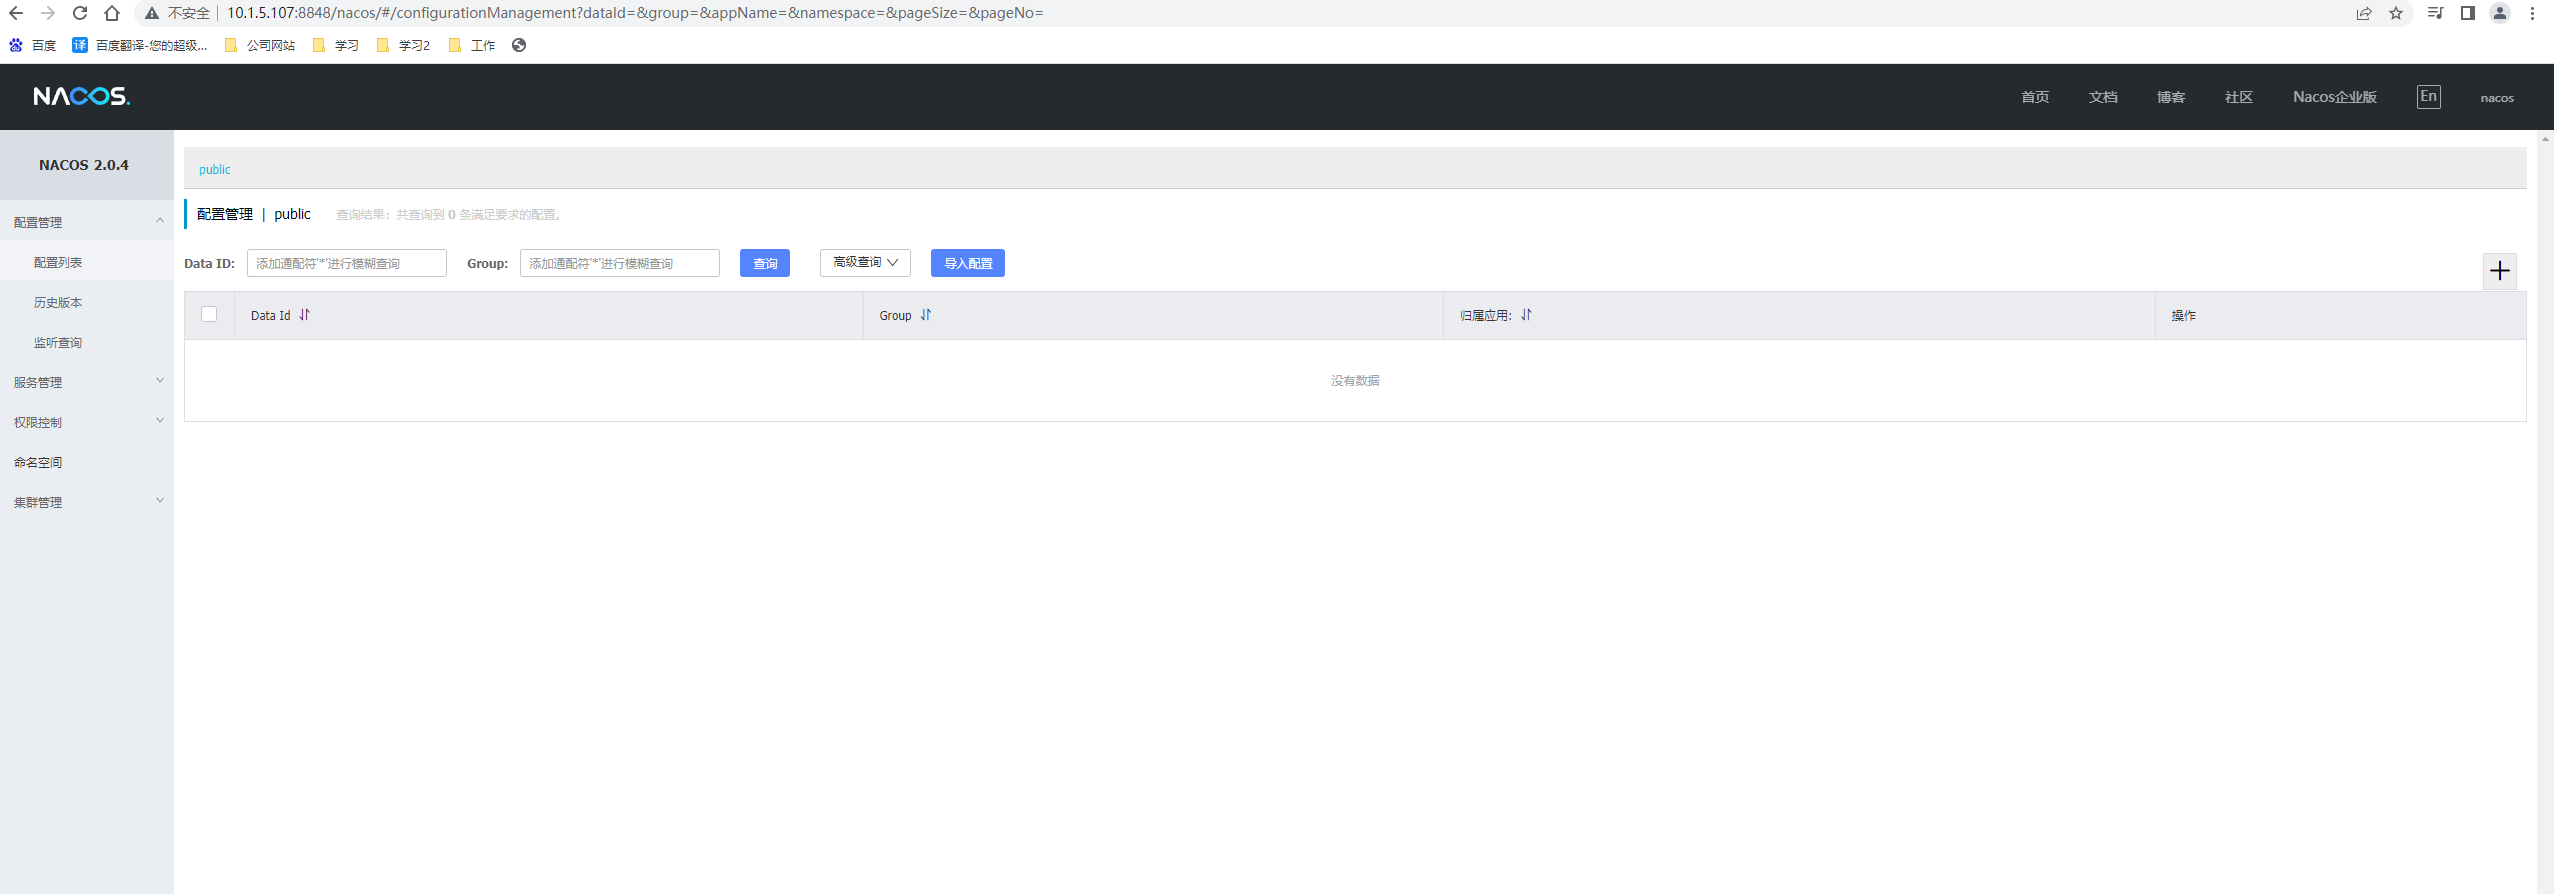This screenshot has width=2554, height=894.
Task: Sort by Data Id column arrows
Action: (305, 315)
